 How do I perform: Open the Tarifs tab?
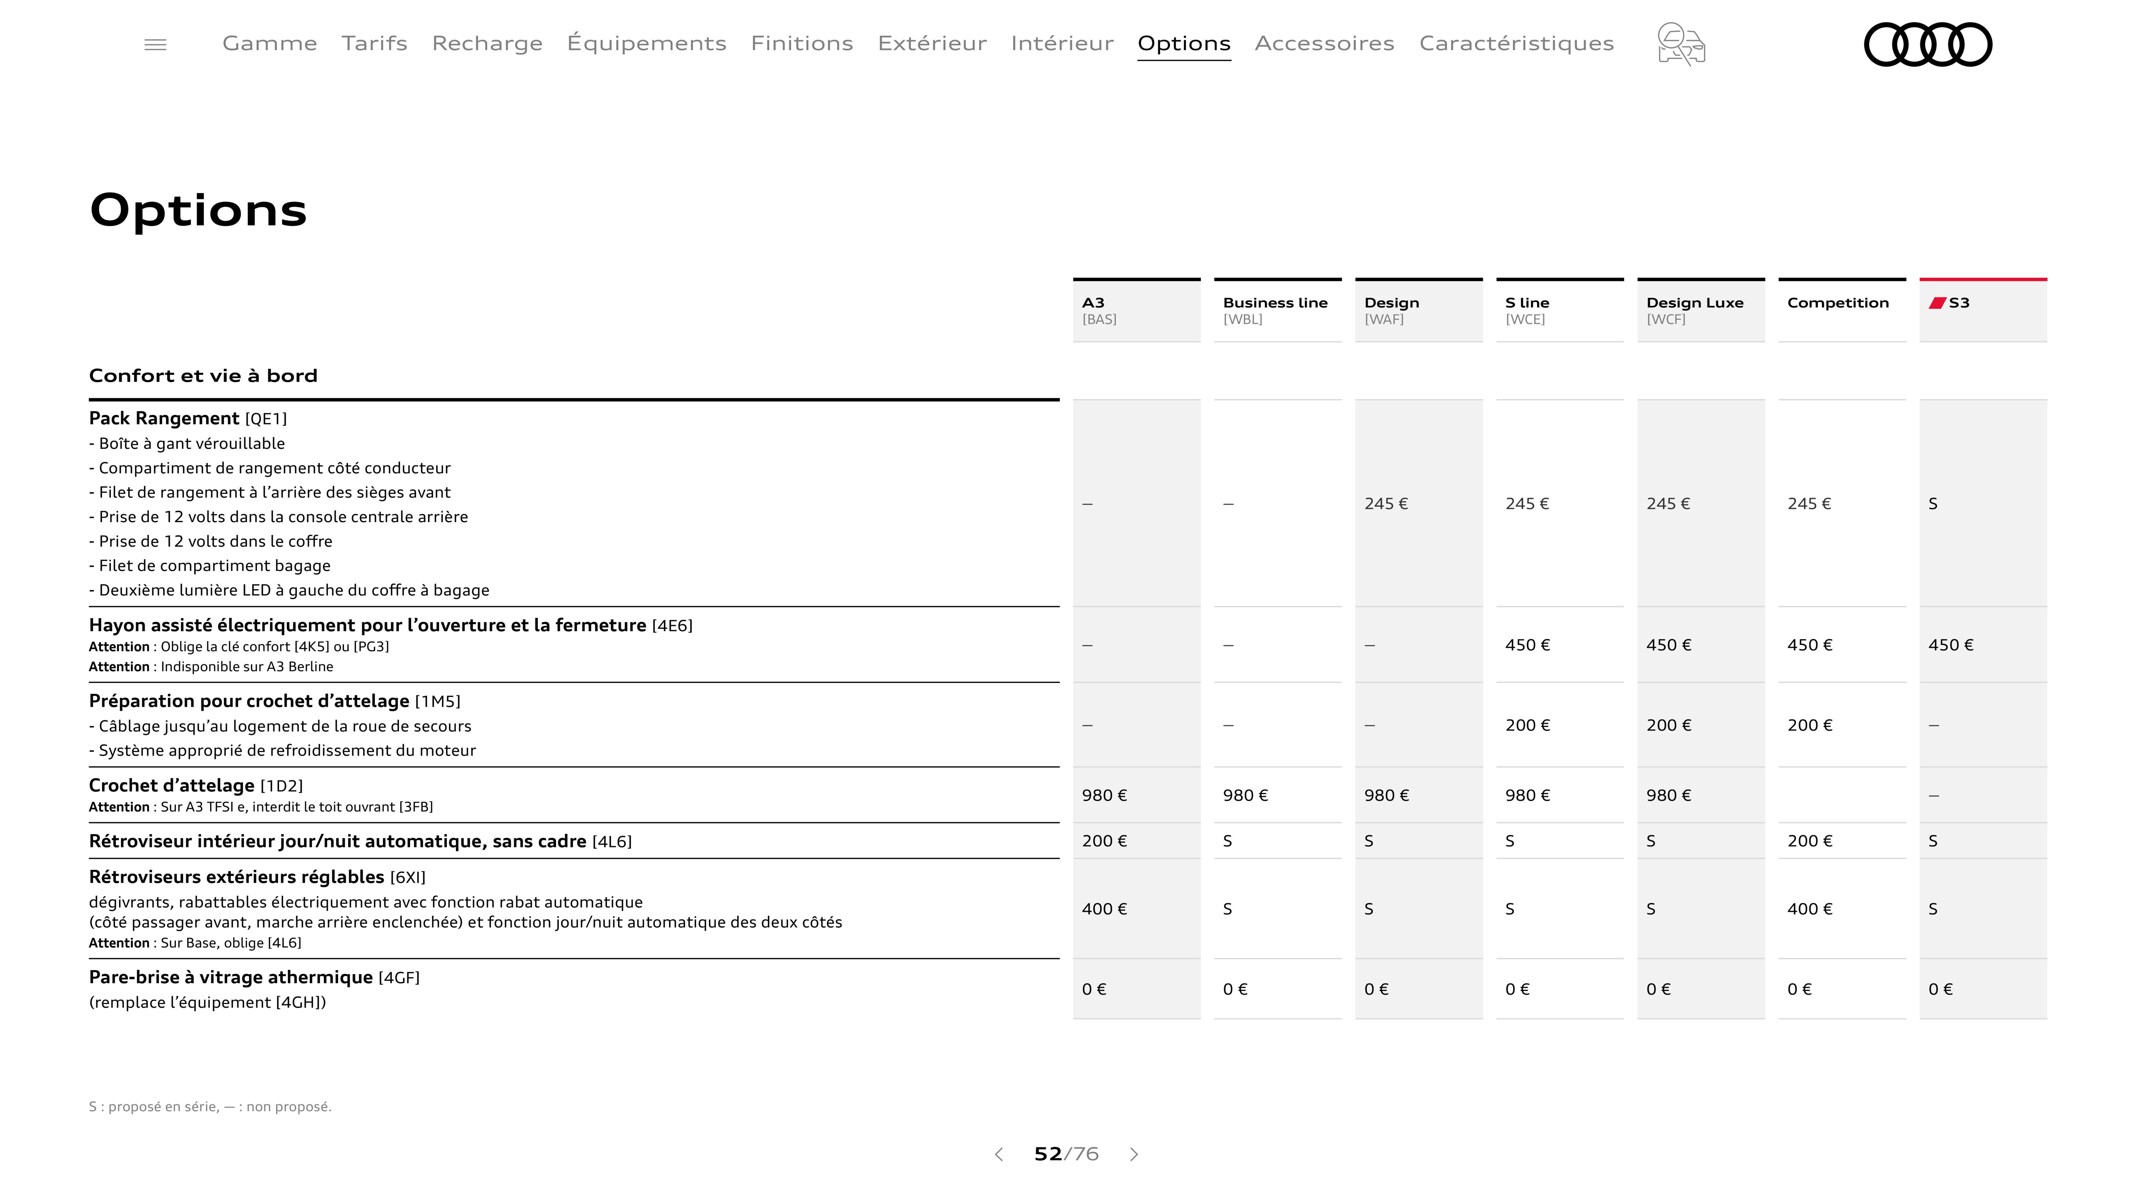(x=374, y=43)
